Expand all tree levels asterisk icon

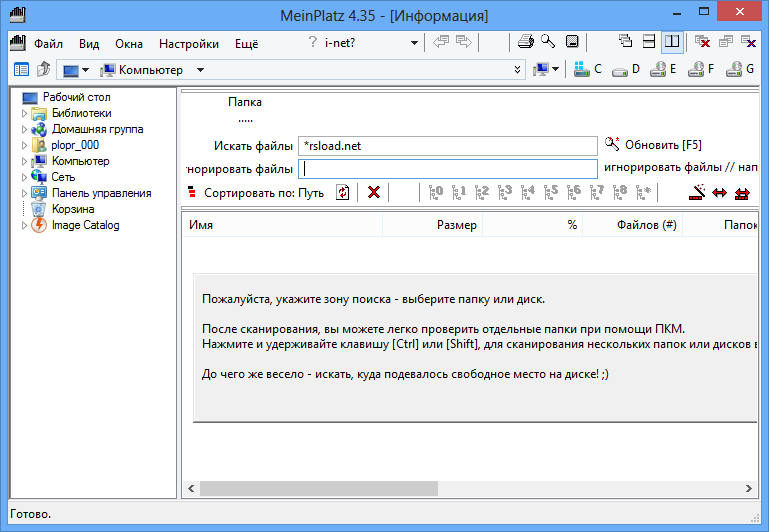(x=643, y=192)
